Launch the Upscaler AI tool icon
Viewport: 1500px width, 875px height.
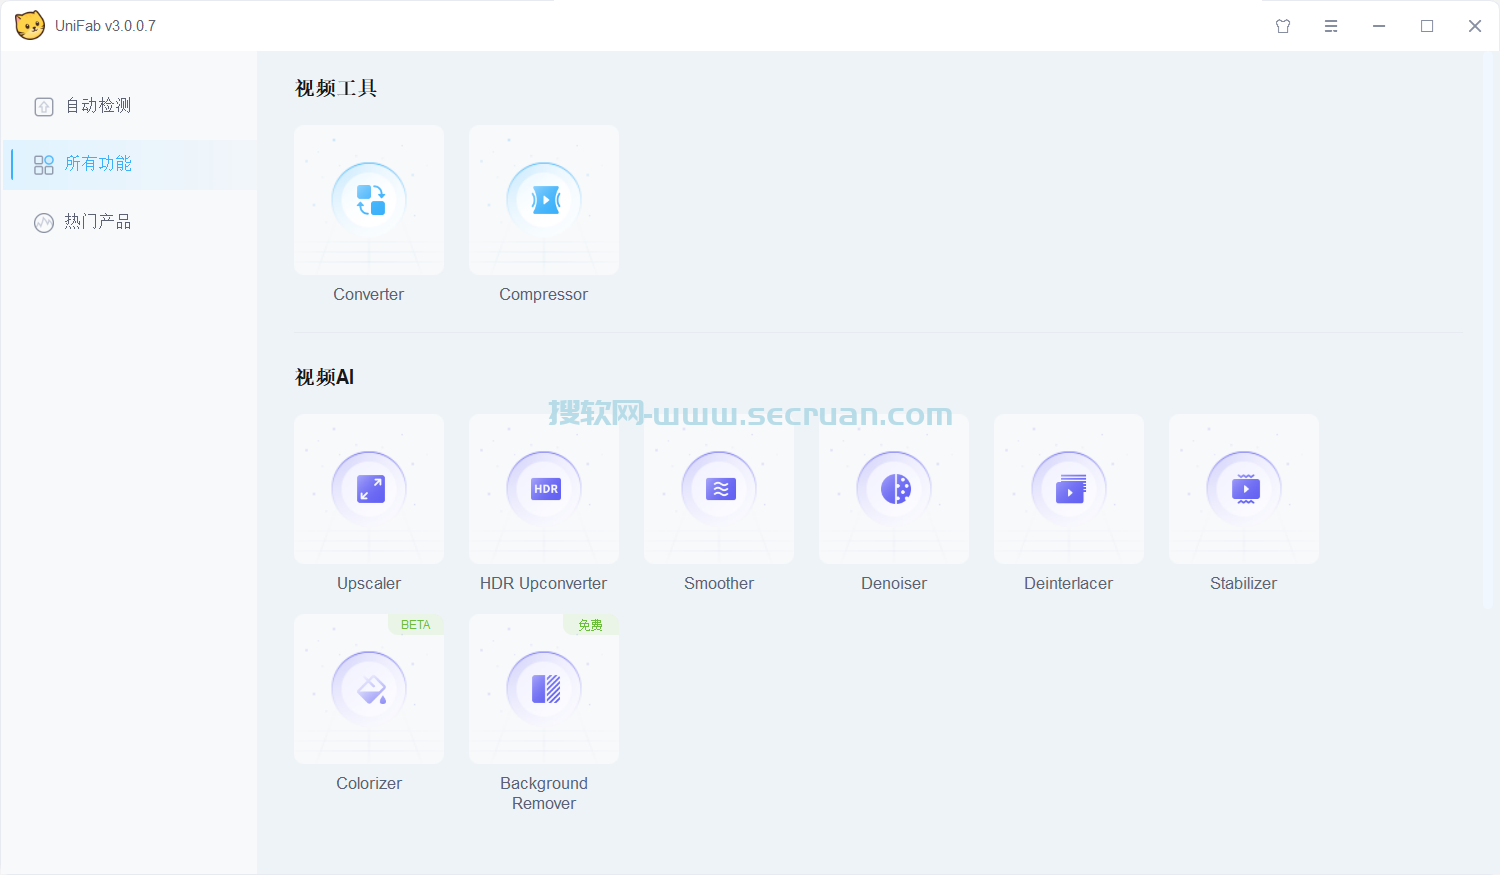tap(369, 489)
